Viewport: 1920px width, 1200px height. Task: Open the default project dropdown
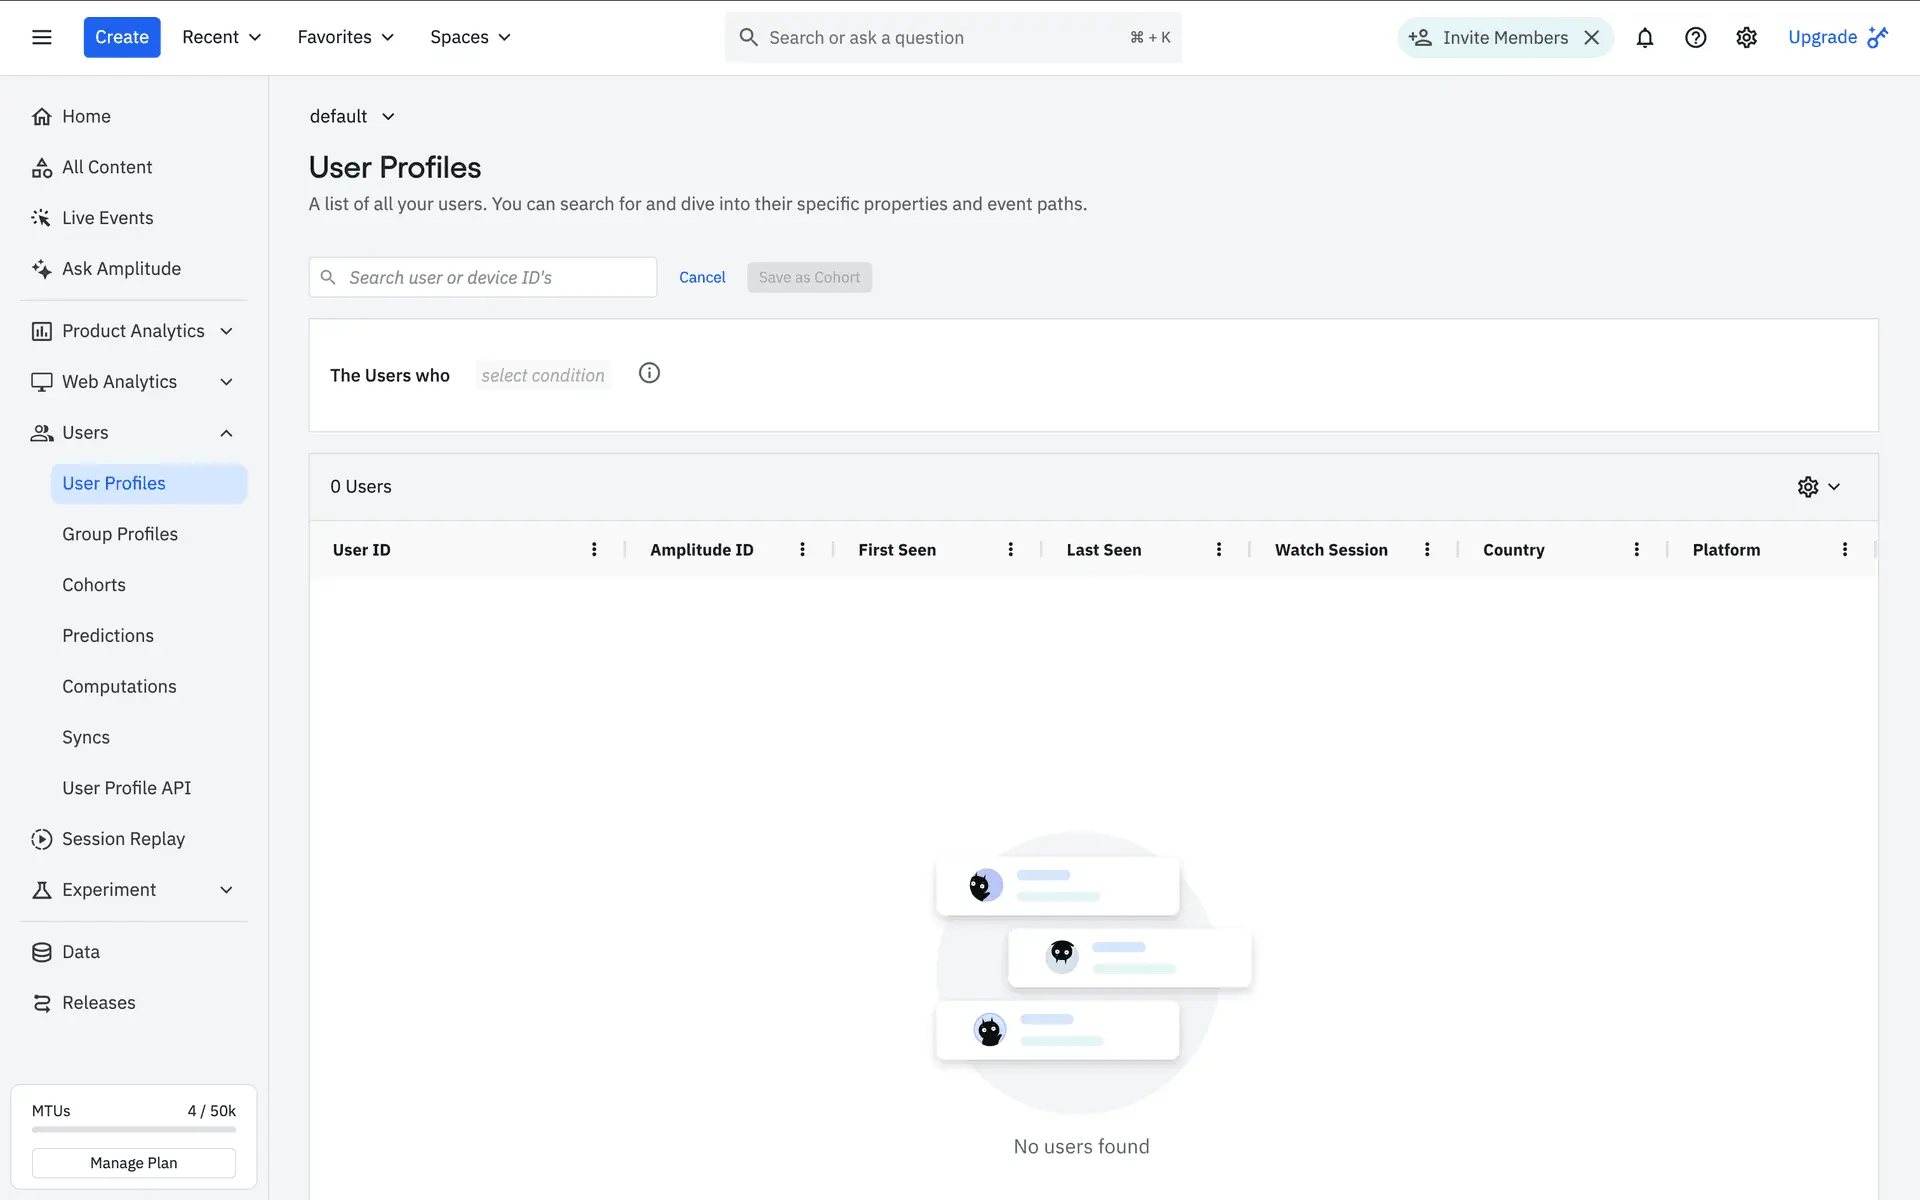(352, 116)
